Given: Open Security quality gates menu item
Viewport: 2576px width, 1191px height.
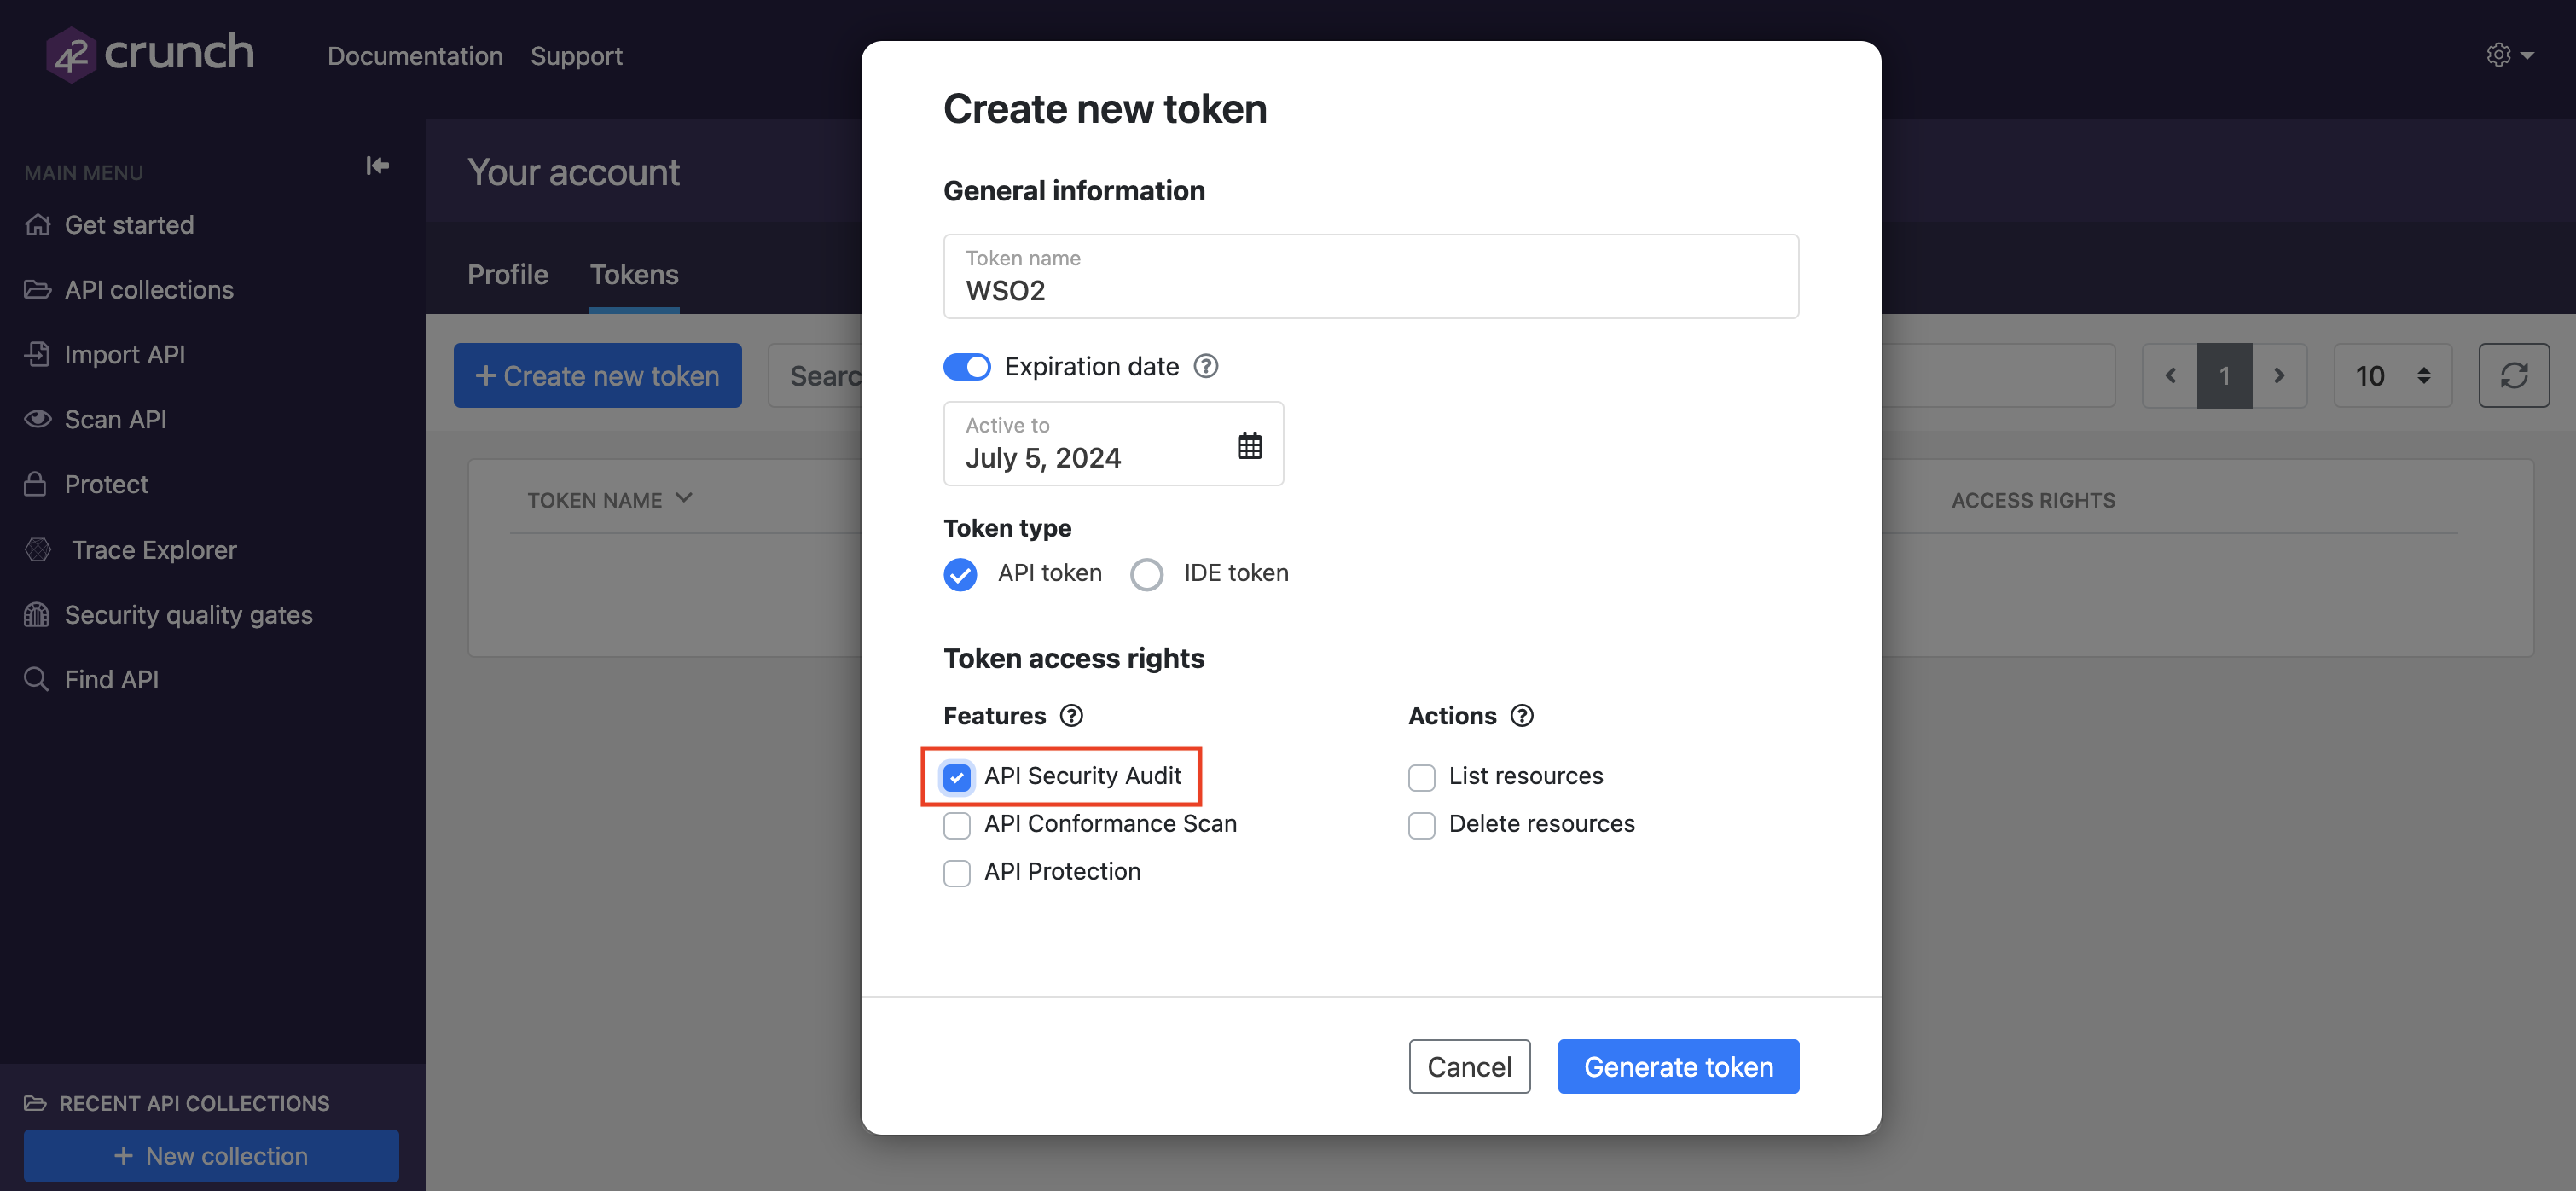Looking at the screenshot, I should tap(188, 614).
